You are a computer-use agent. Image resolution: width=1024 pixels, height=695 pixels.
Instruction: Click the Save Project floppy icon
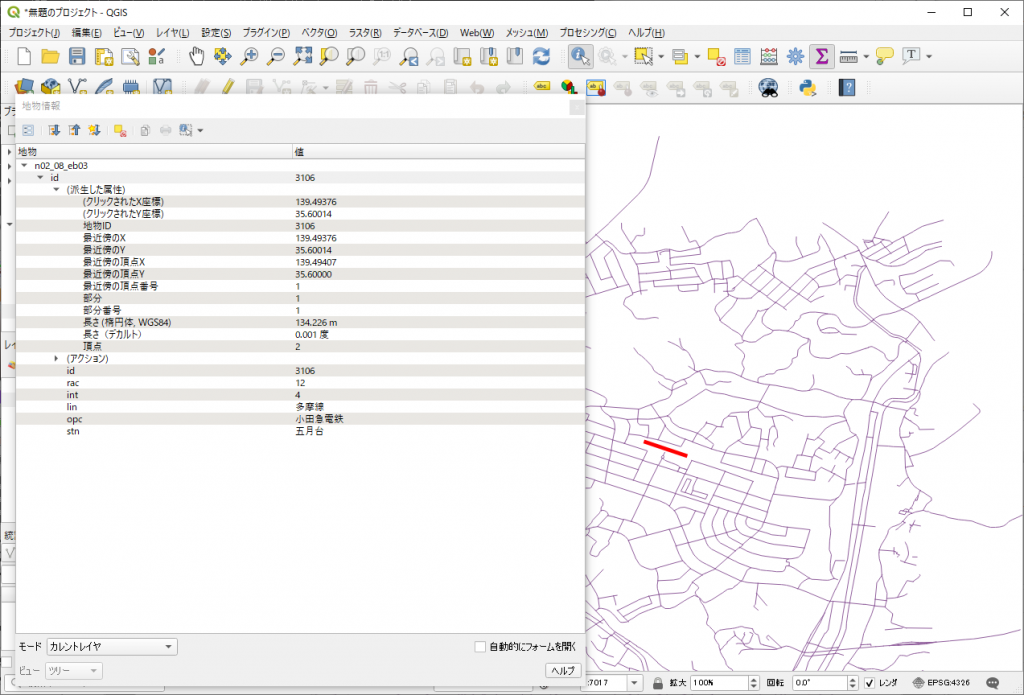pos(77,57)
